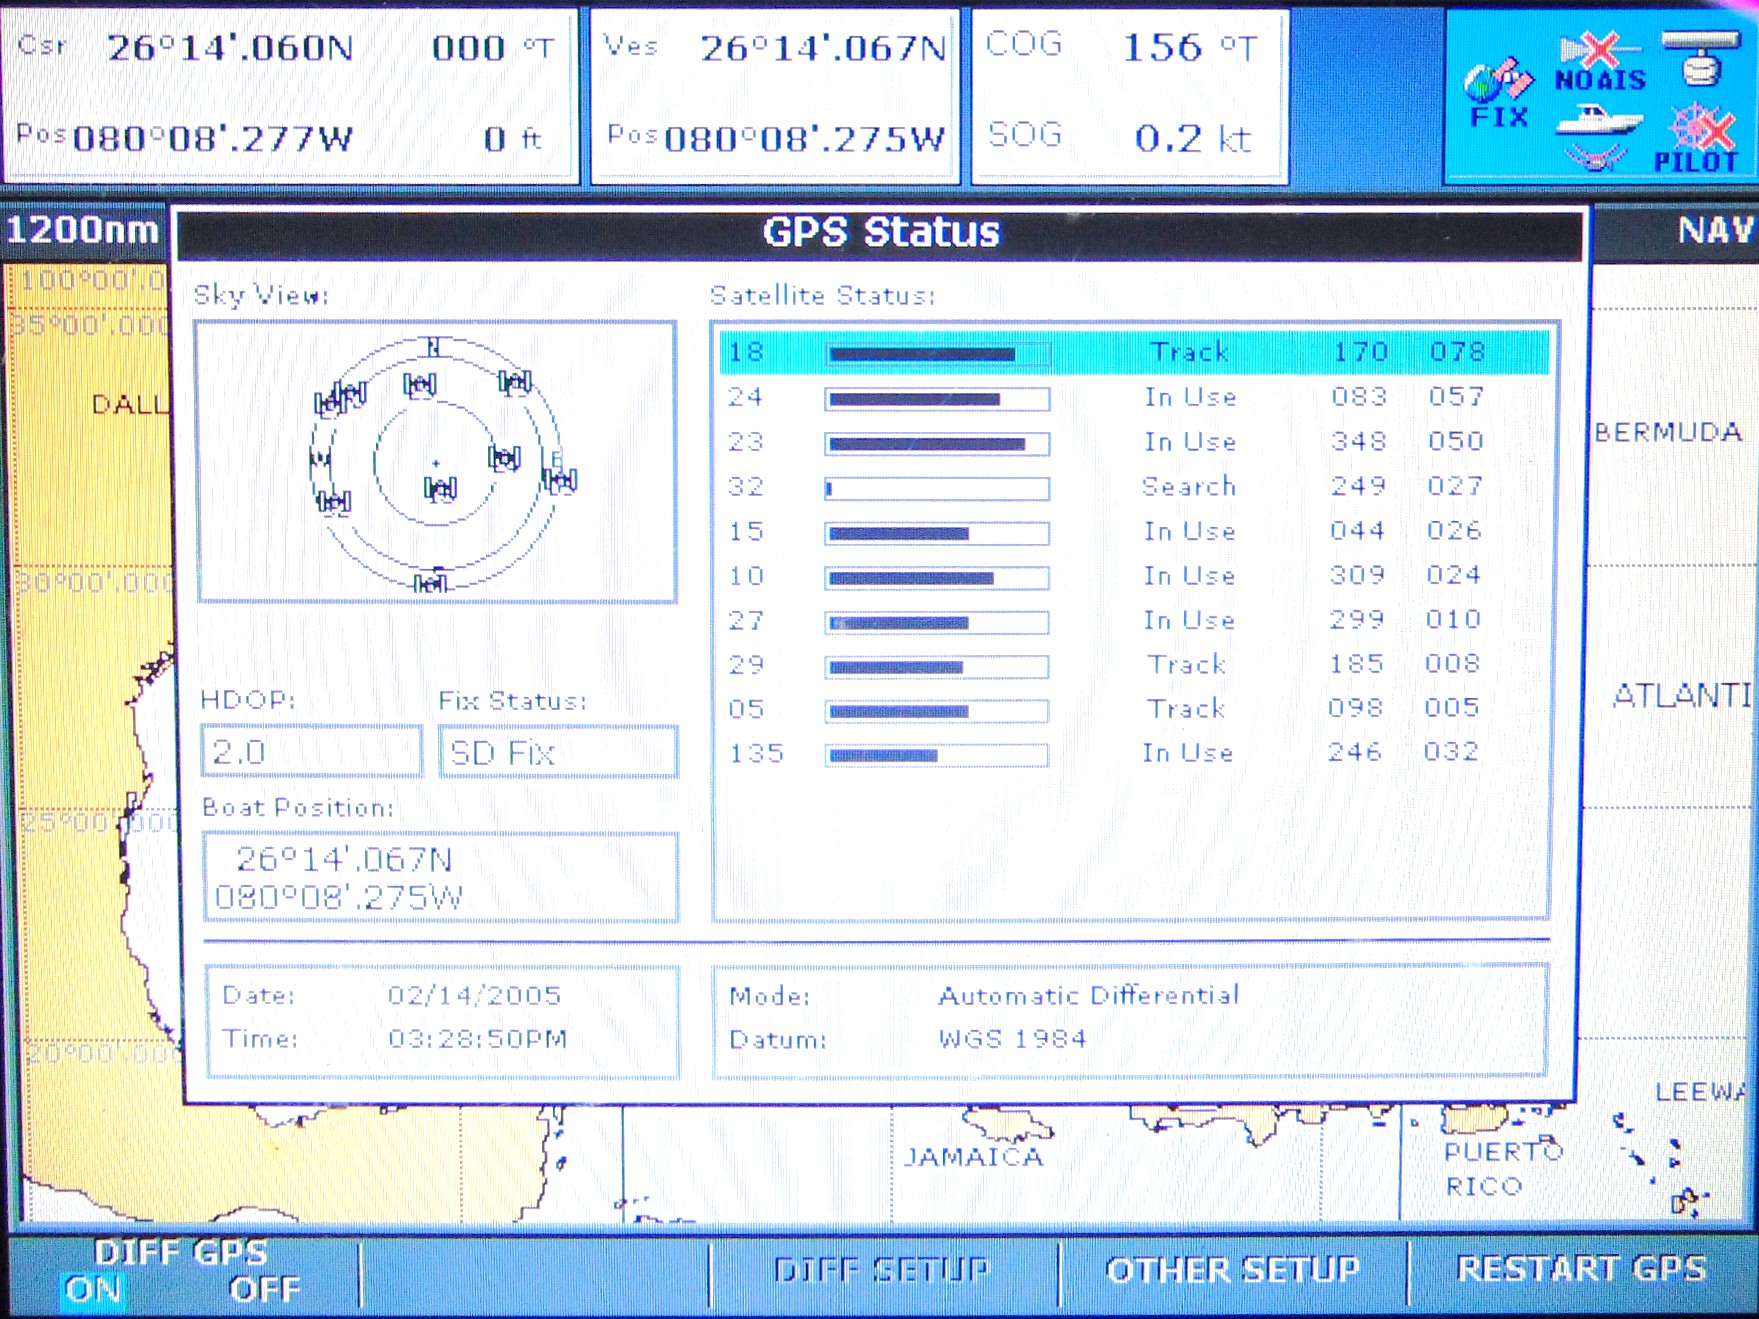Select satellite 10 row number
The width and height of the screenshot is (1759, 1319).
[x=745, y=576]
